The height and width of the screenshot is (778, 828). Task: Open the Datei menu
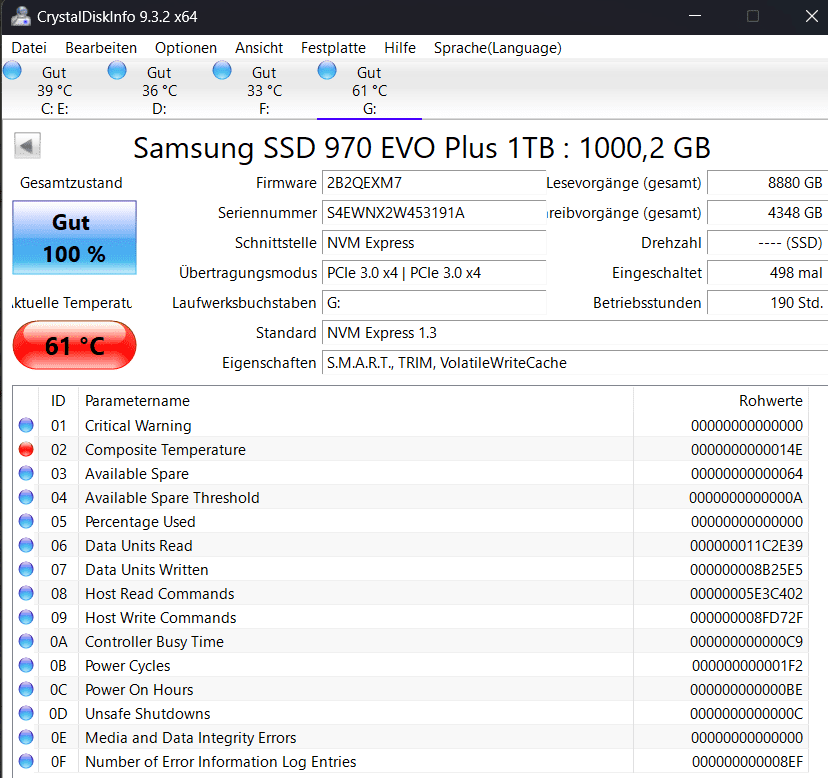click(29, 48)
